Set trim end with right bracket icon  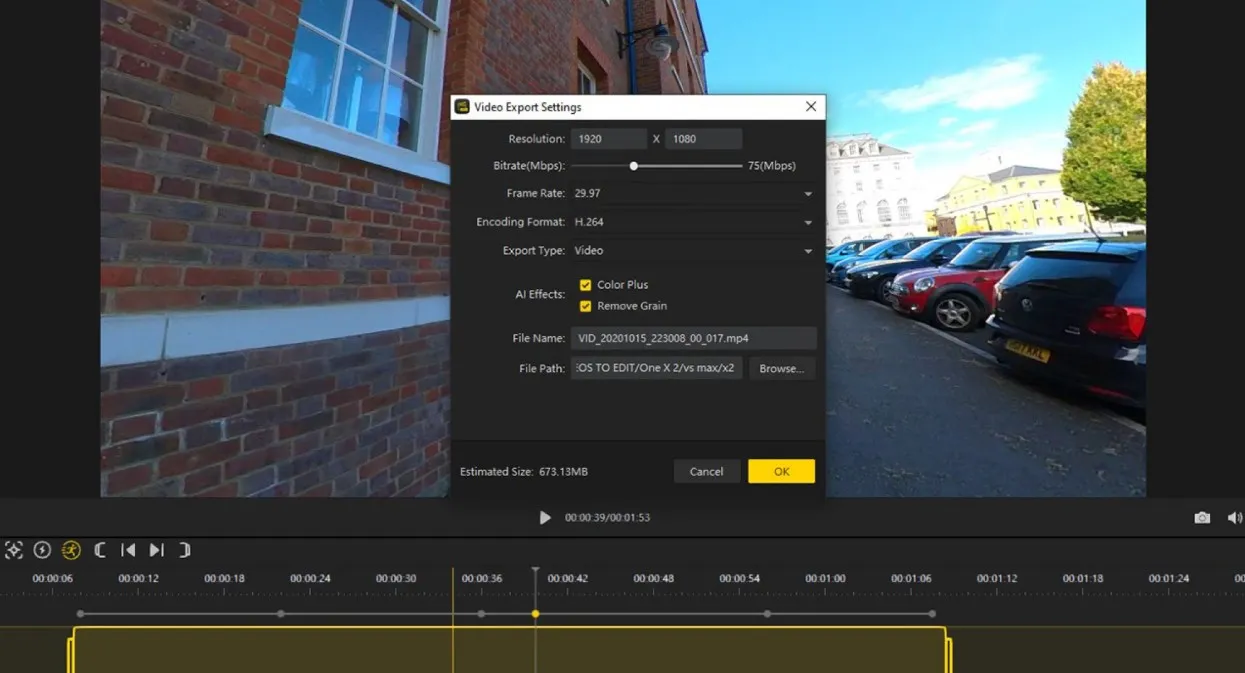pos(185,550)
